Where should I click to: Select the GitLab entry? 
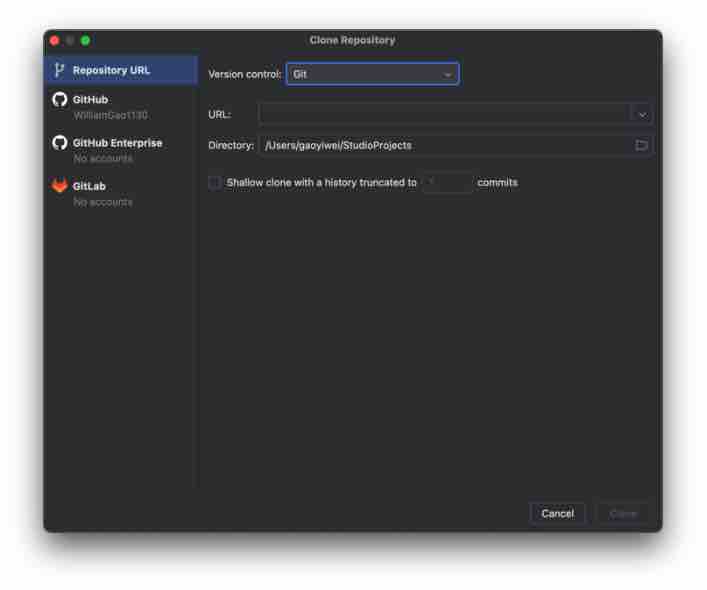[121, 193]
